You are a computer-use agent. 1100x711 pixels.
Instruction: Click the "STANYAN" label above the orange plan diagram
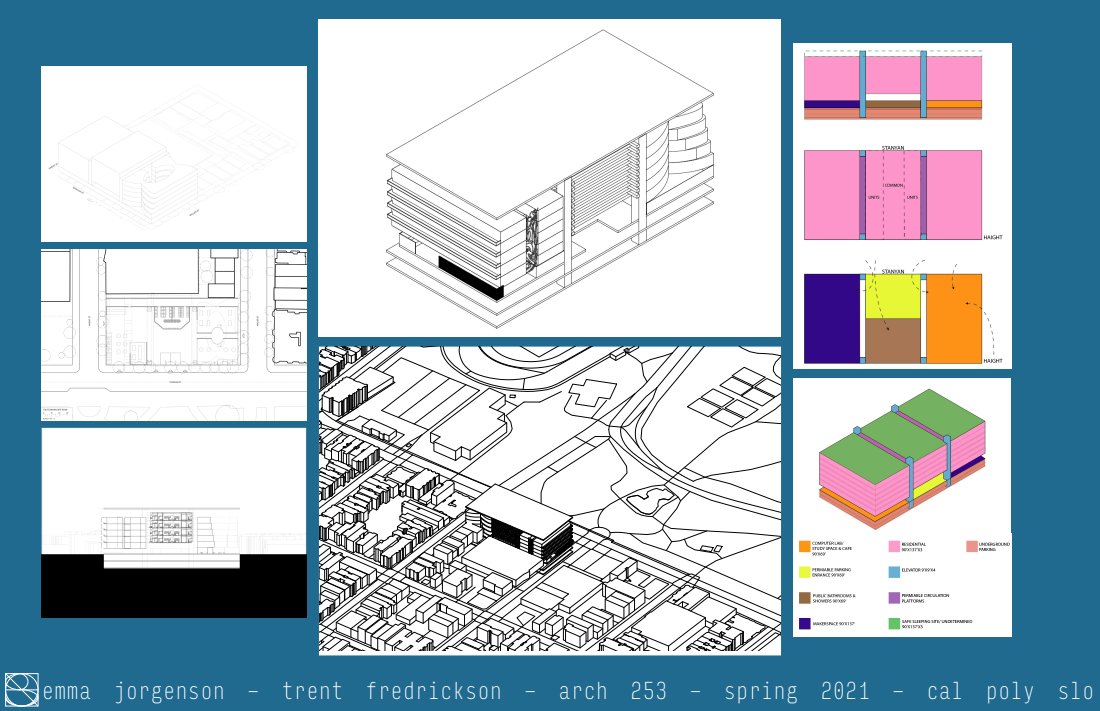[x=892, y=271]
